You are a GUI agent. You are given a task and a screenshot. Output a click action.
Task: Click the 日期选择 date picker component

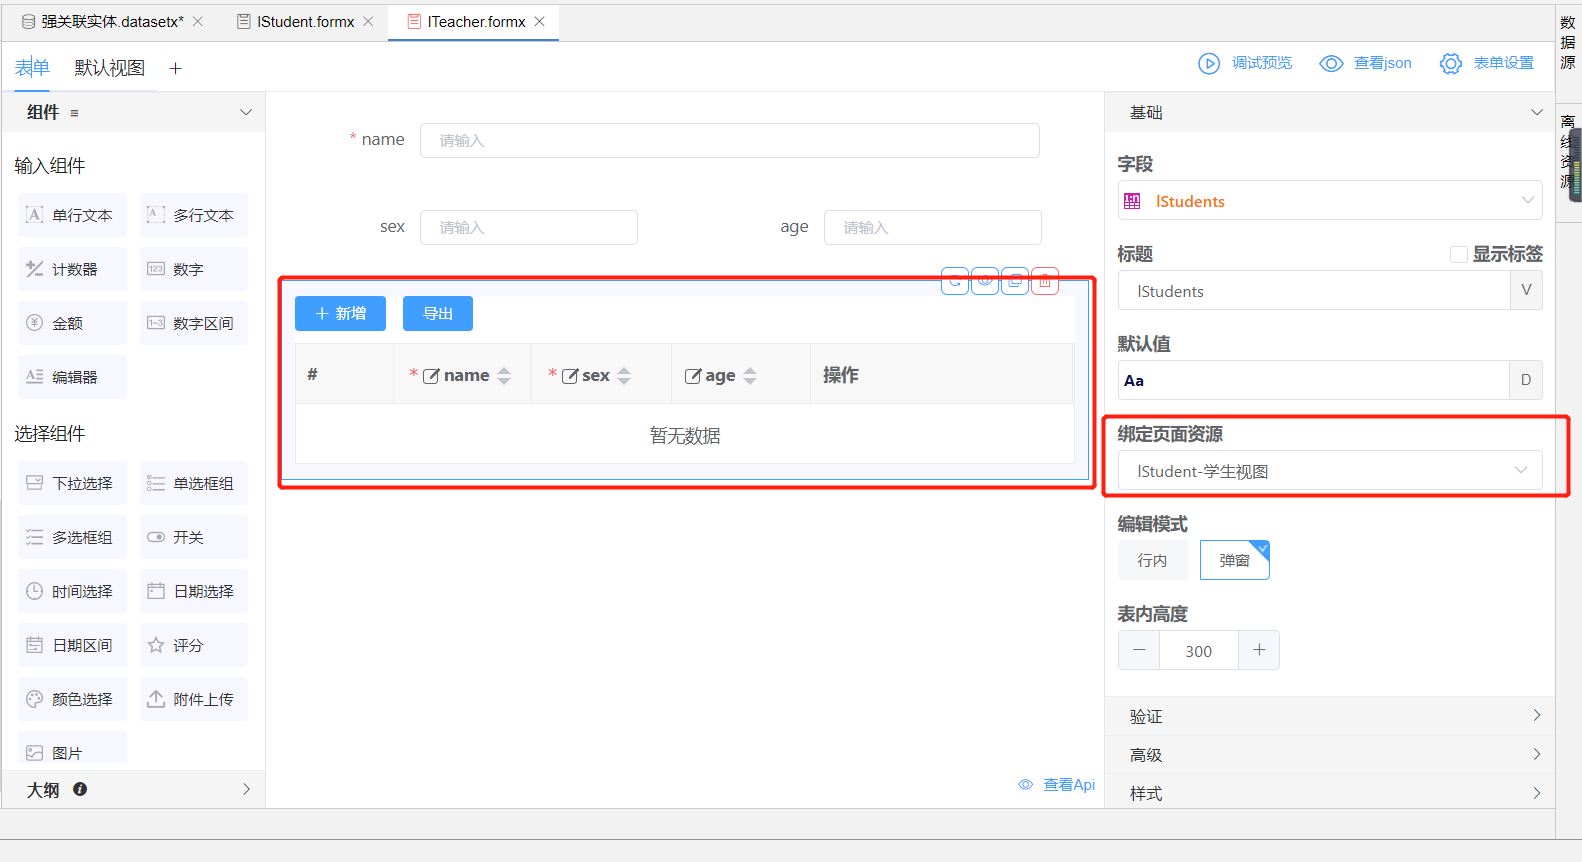pyautogui.click(x=194, y=591)
